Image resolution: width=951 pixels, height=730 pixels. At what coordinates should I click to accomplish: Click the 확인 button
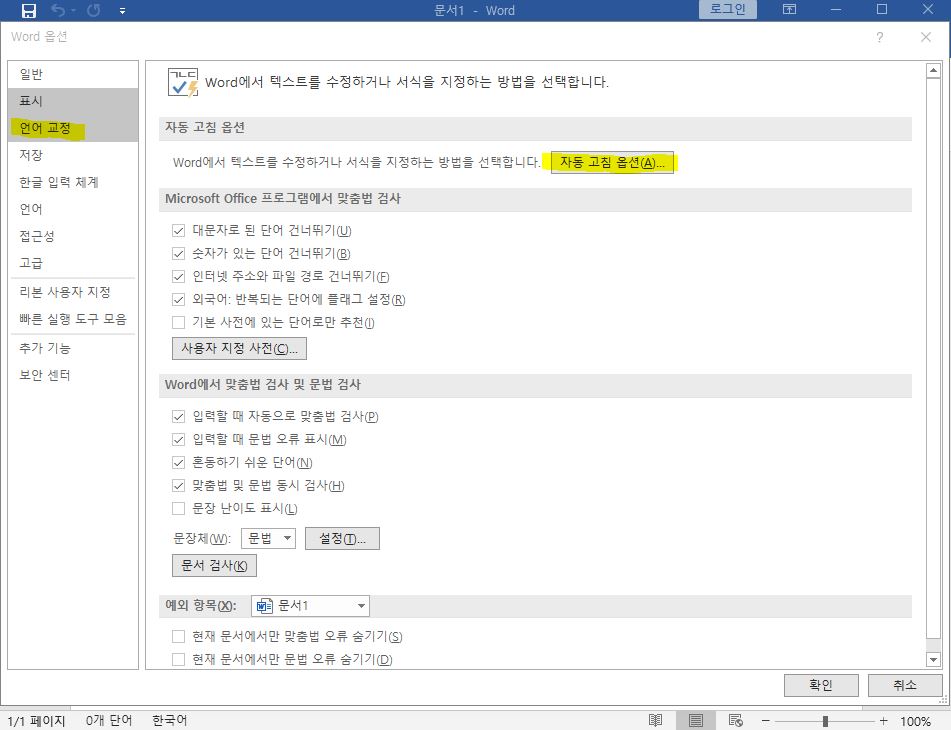click(x=821, y=685)
